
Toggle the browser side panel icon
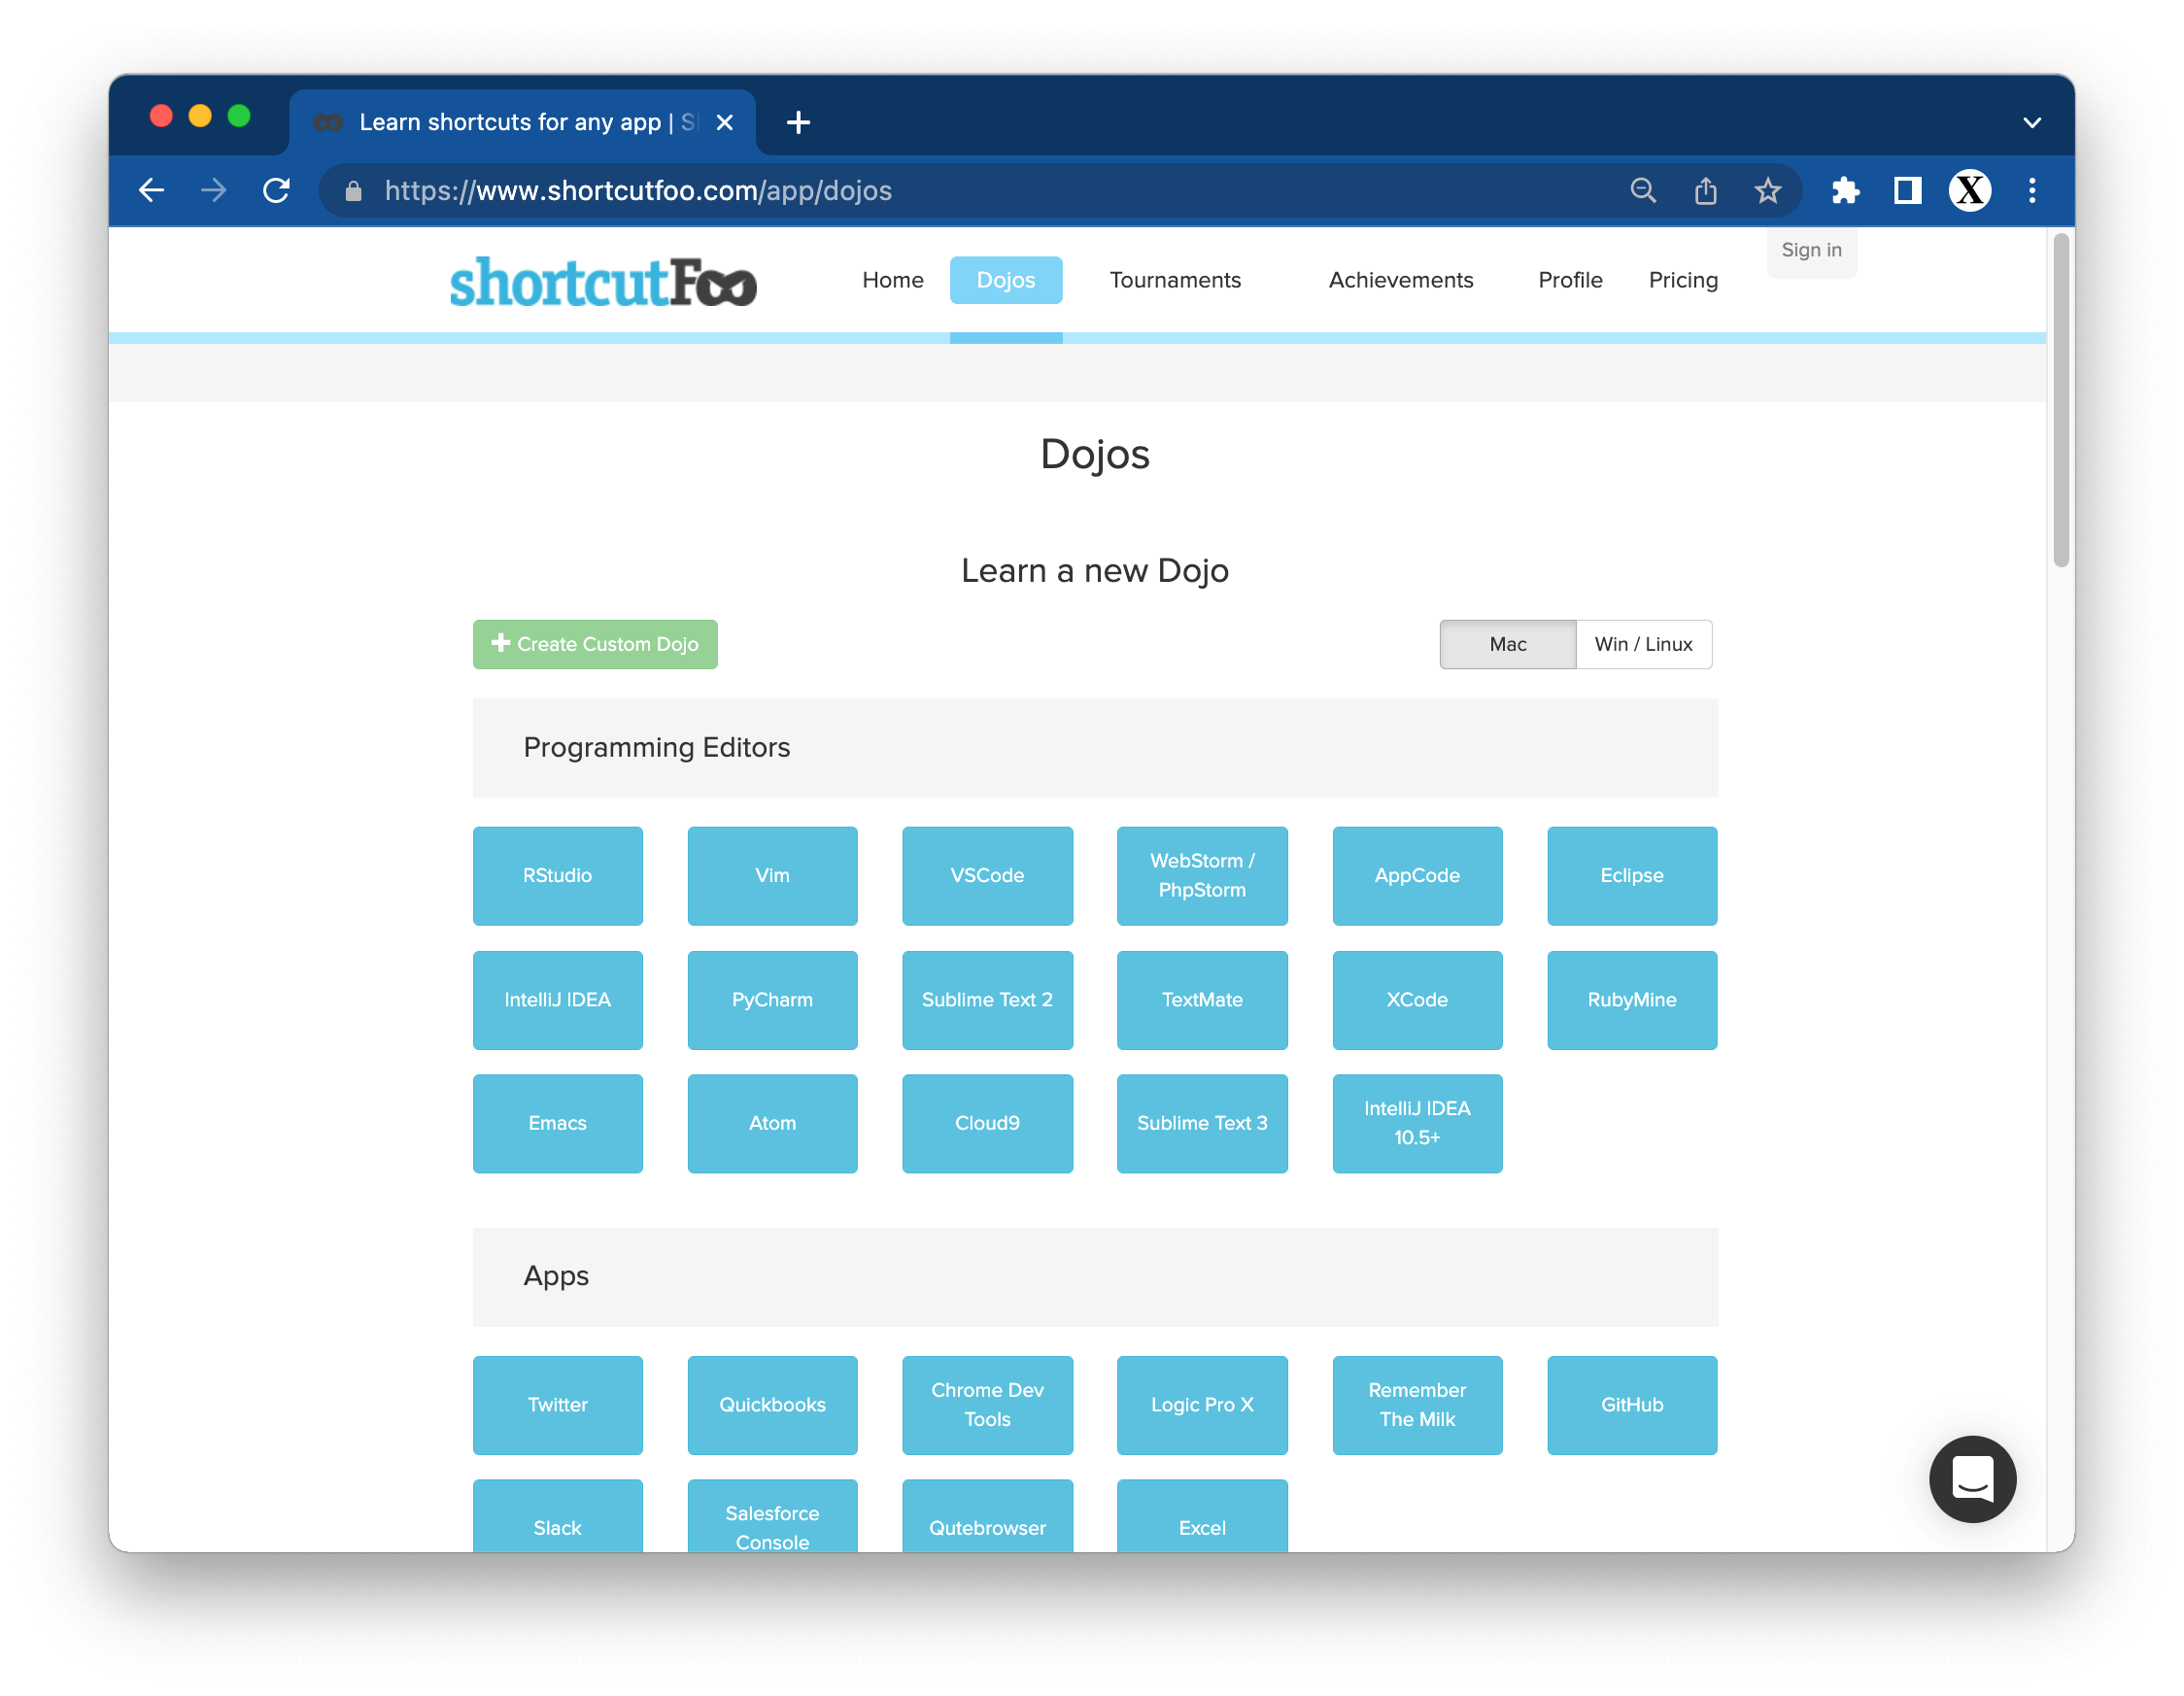1907,190
